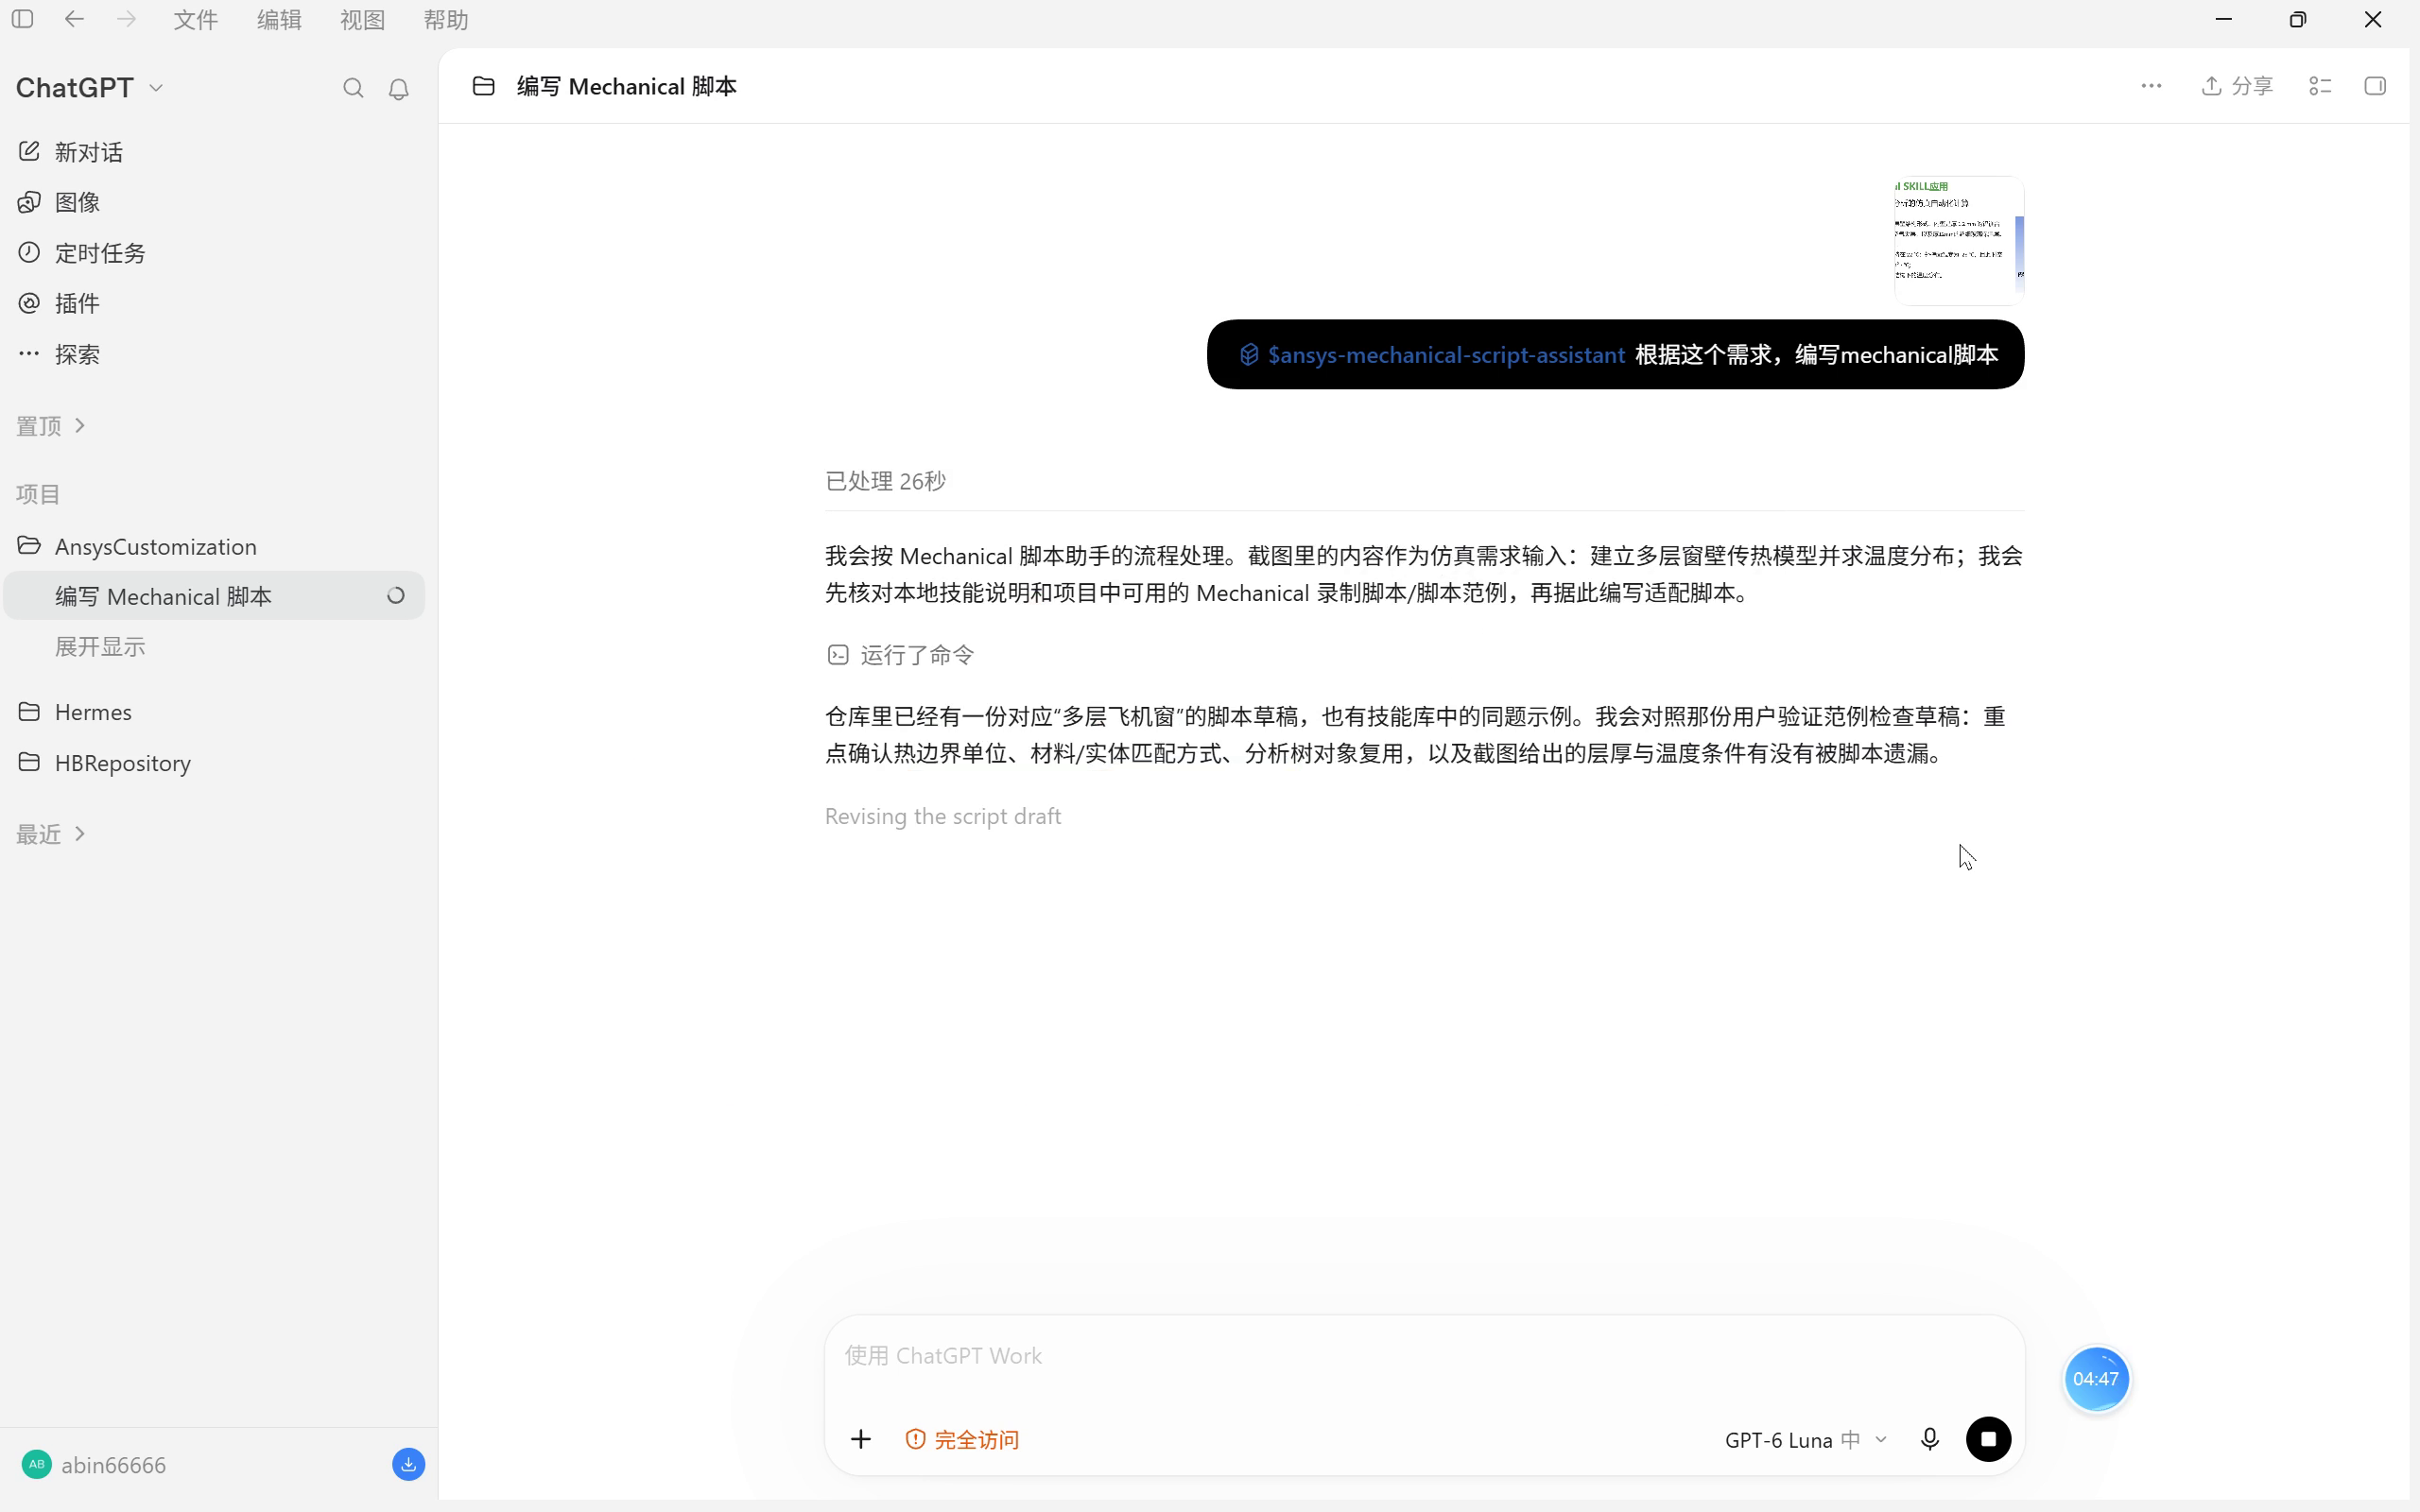This screenshot has height=1512, width=2420.
Task: Click 展开显示 to show more chats
Action: (100, 647)
